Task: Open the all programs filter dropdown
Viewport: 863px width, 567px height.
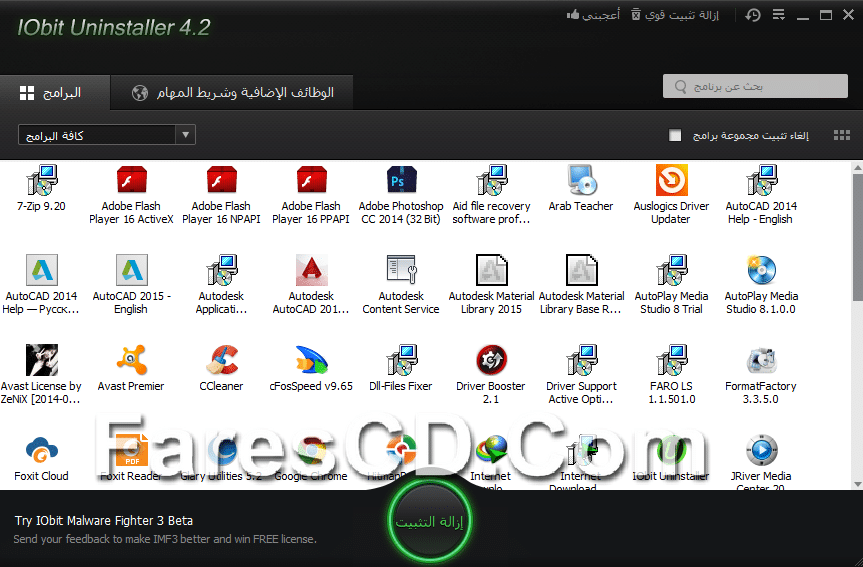Action: [107, 135]
